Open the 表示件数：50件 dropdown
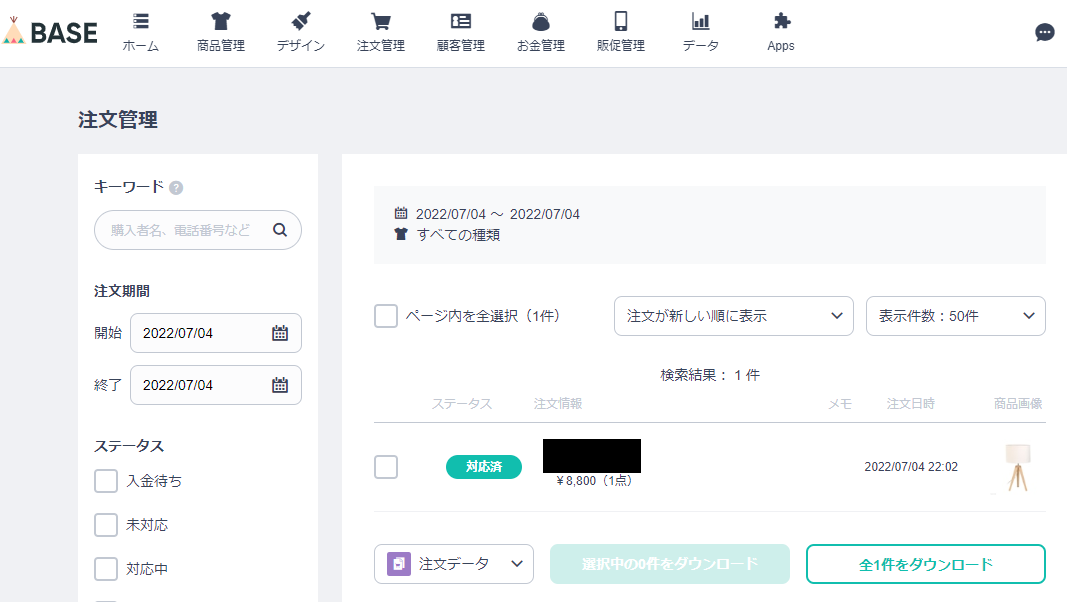 coord(955,316)
